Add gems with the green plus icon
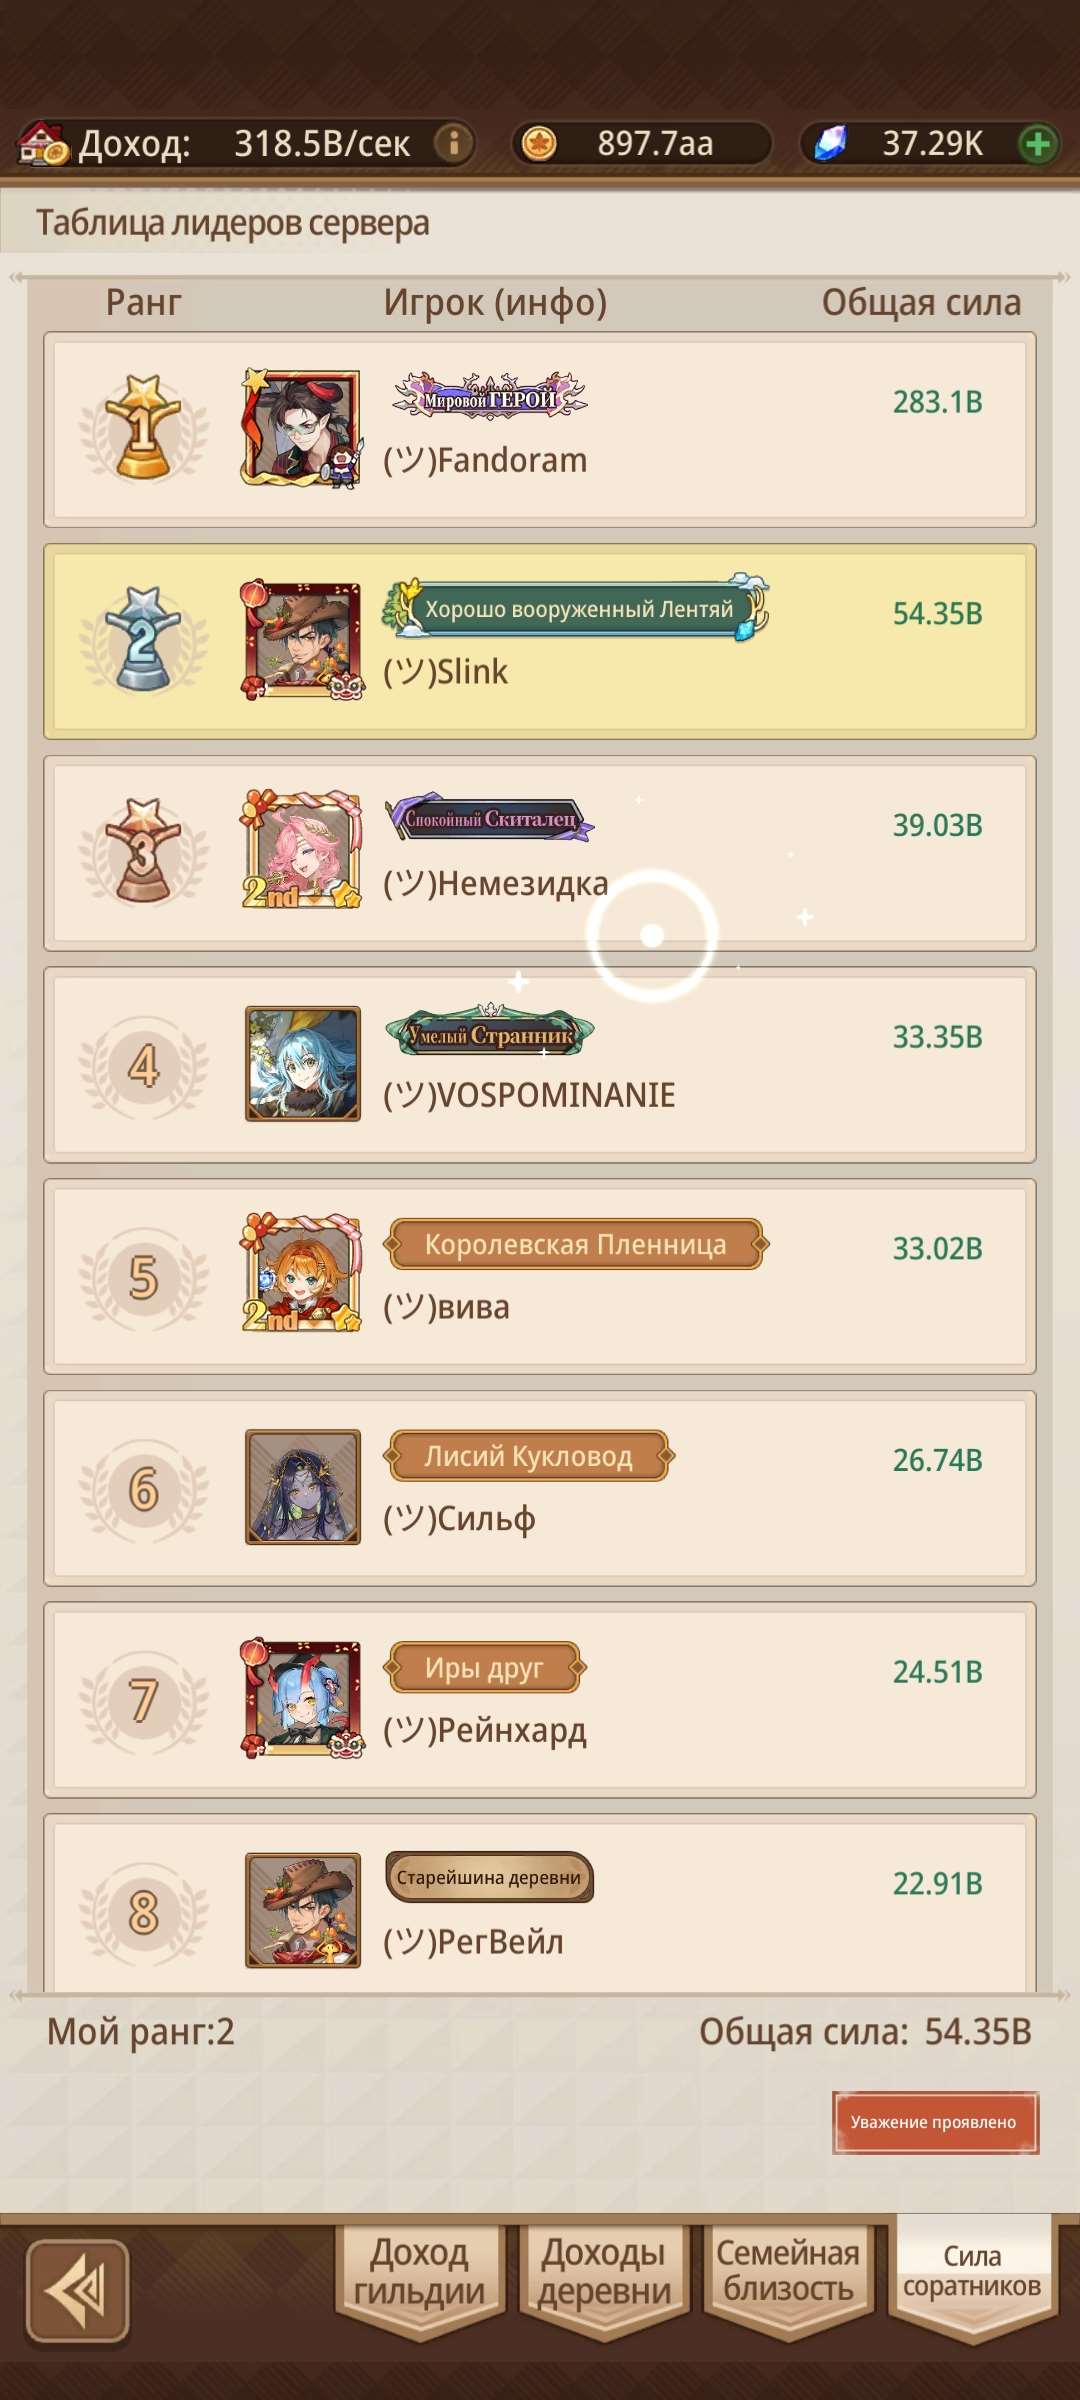Screen dimensions: 1080x2400 tap(1037, 143)
